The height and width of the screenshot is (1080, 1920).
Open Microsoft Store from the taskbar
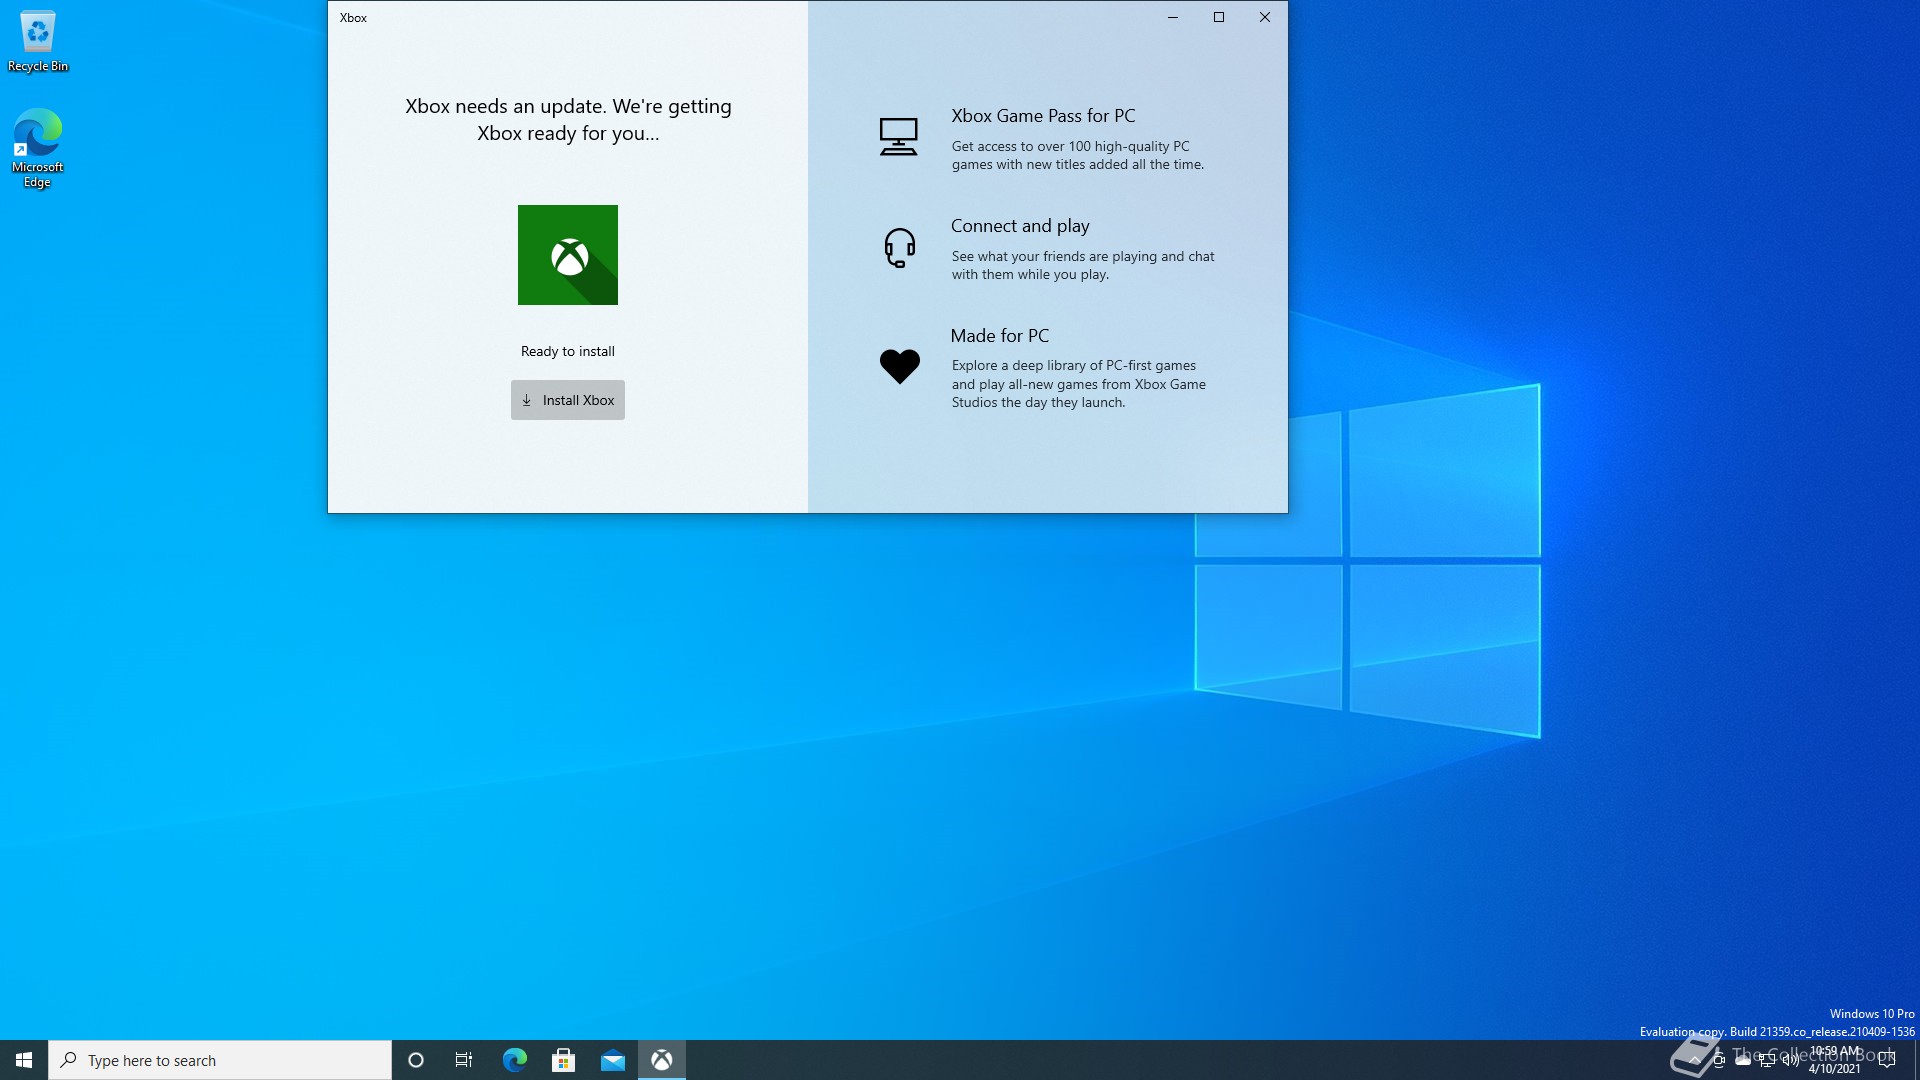pyautogui.click(x=564, y=1060)
